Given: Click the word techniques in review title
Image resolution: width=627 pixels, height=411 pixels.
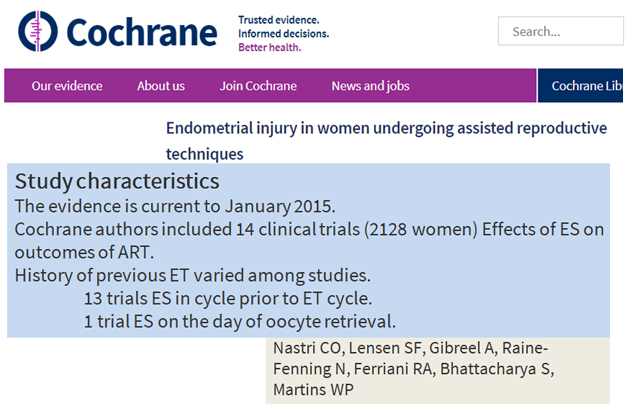Looking at the screenshot, I should 205,154.
